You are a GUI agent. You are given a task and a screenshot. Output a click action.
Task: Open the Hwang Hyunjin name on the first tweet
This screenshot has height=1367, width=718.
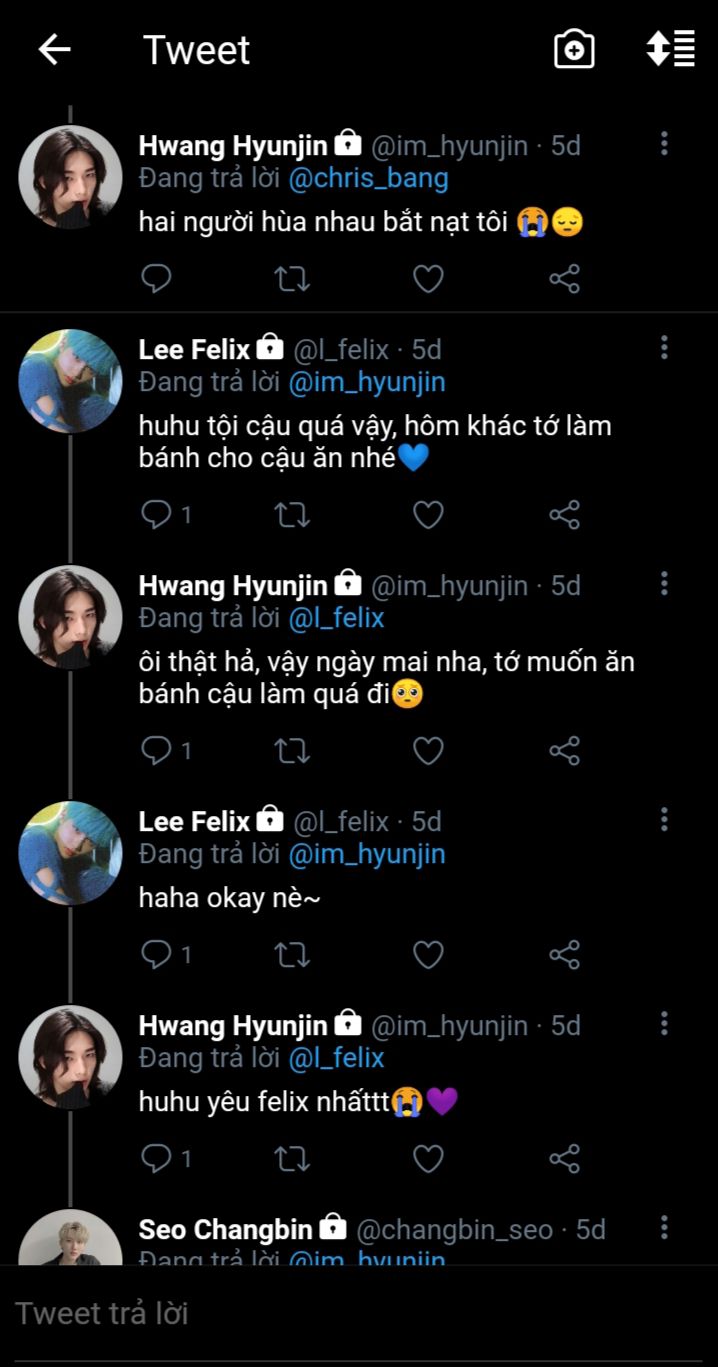click(x=233, y=145)
